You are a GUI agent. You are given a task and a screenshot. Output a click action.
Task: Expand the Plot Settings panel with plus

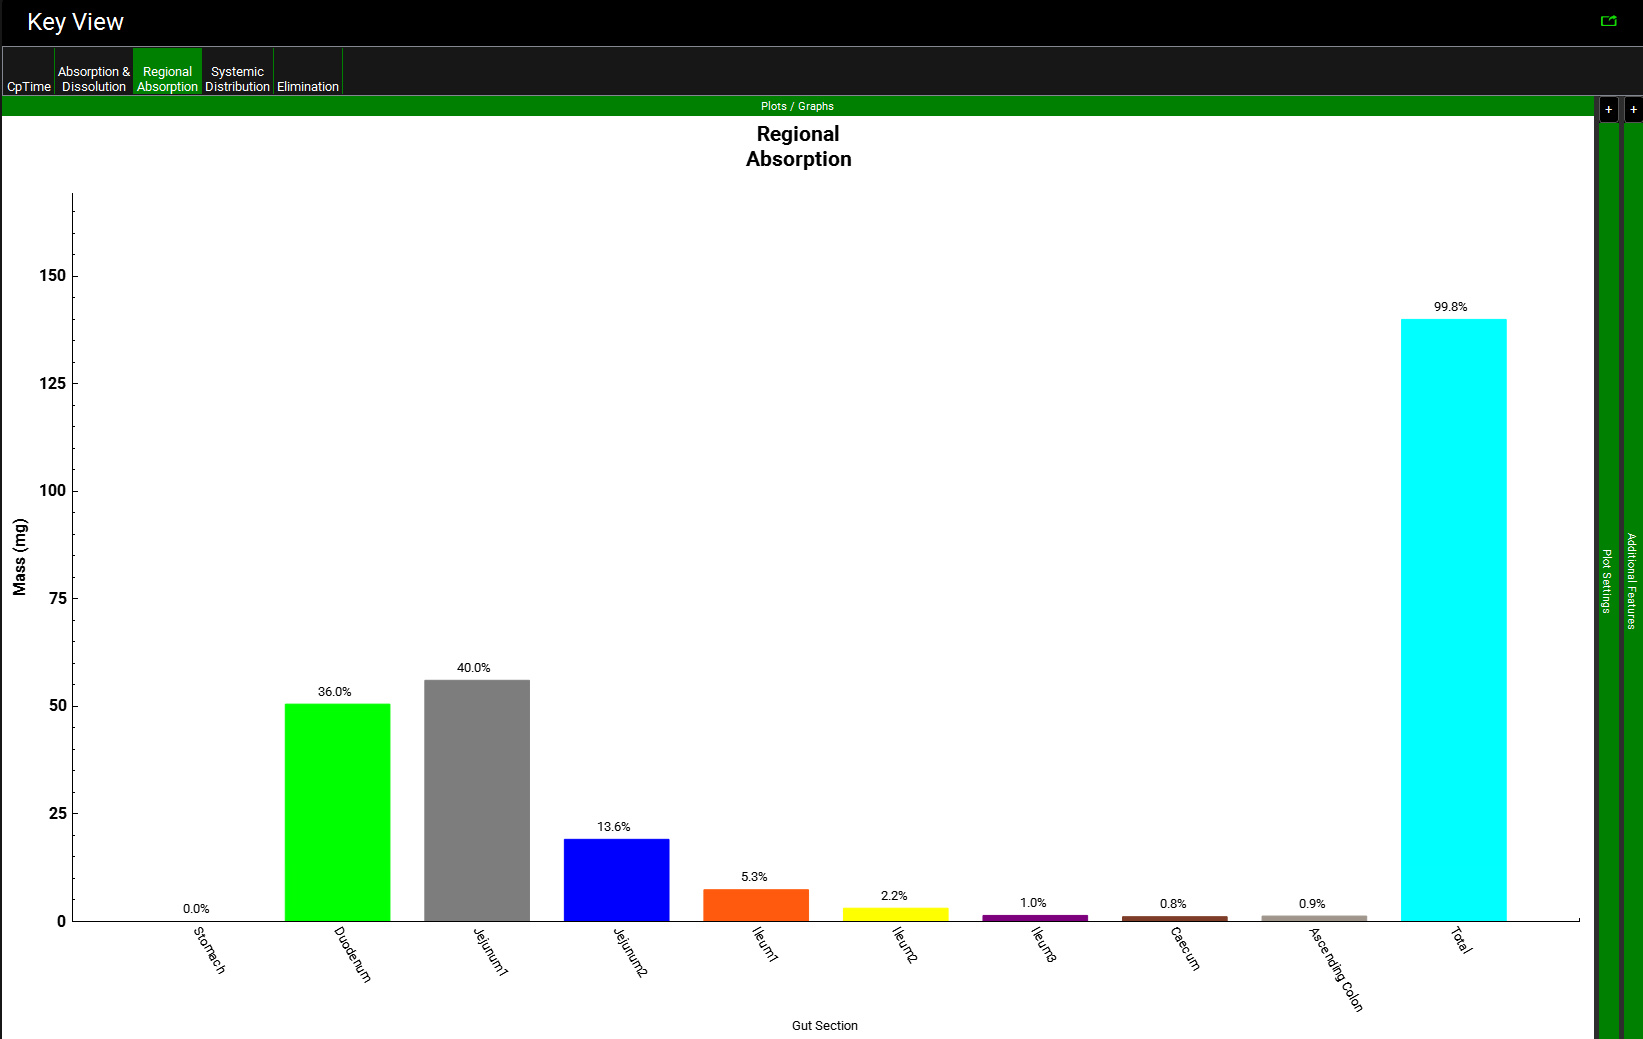(x=1608, y=110)
